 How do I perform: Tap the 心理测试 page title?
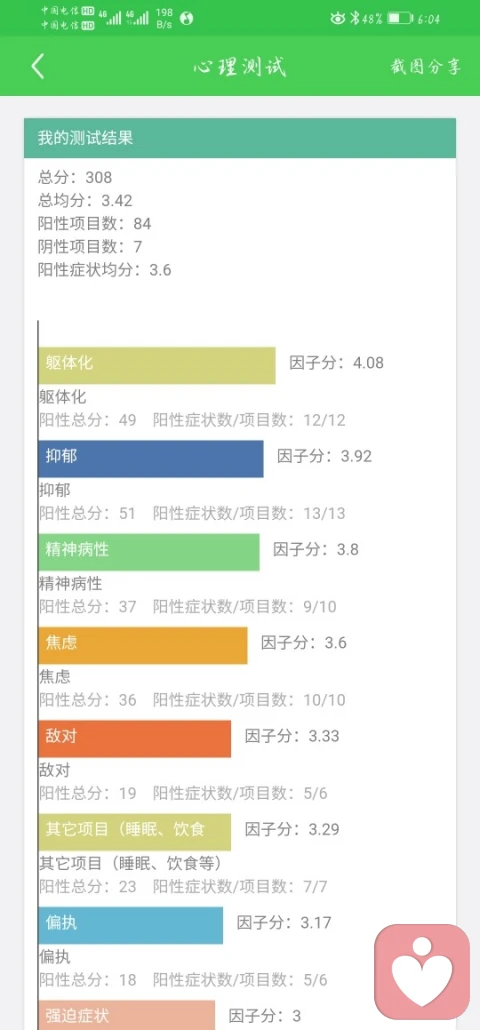[x=240, y=67]
